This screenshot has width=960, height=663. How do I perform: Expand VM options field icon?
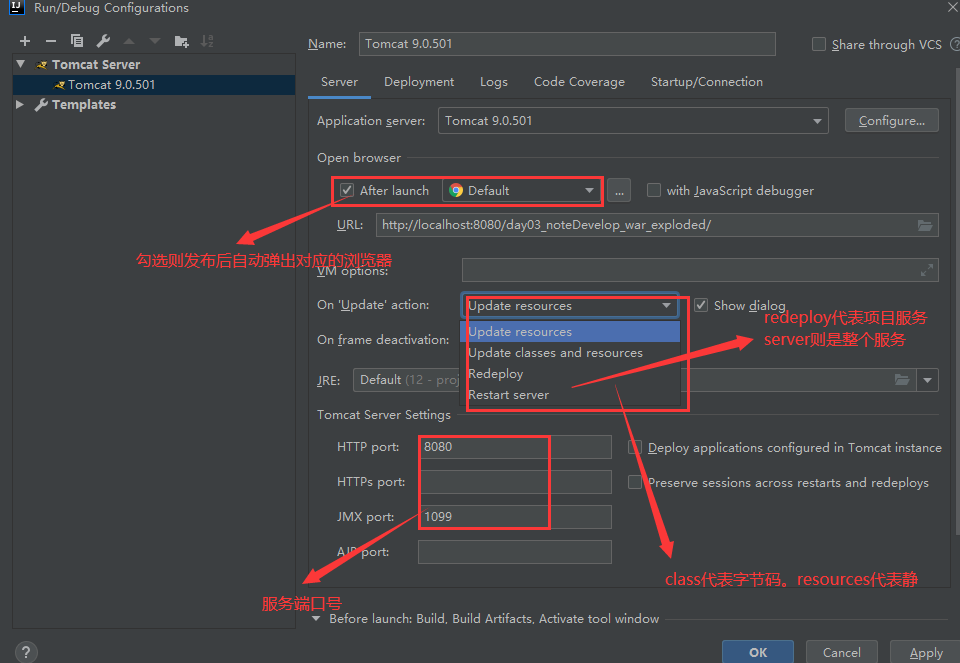(x=927, y=270)
